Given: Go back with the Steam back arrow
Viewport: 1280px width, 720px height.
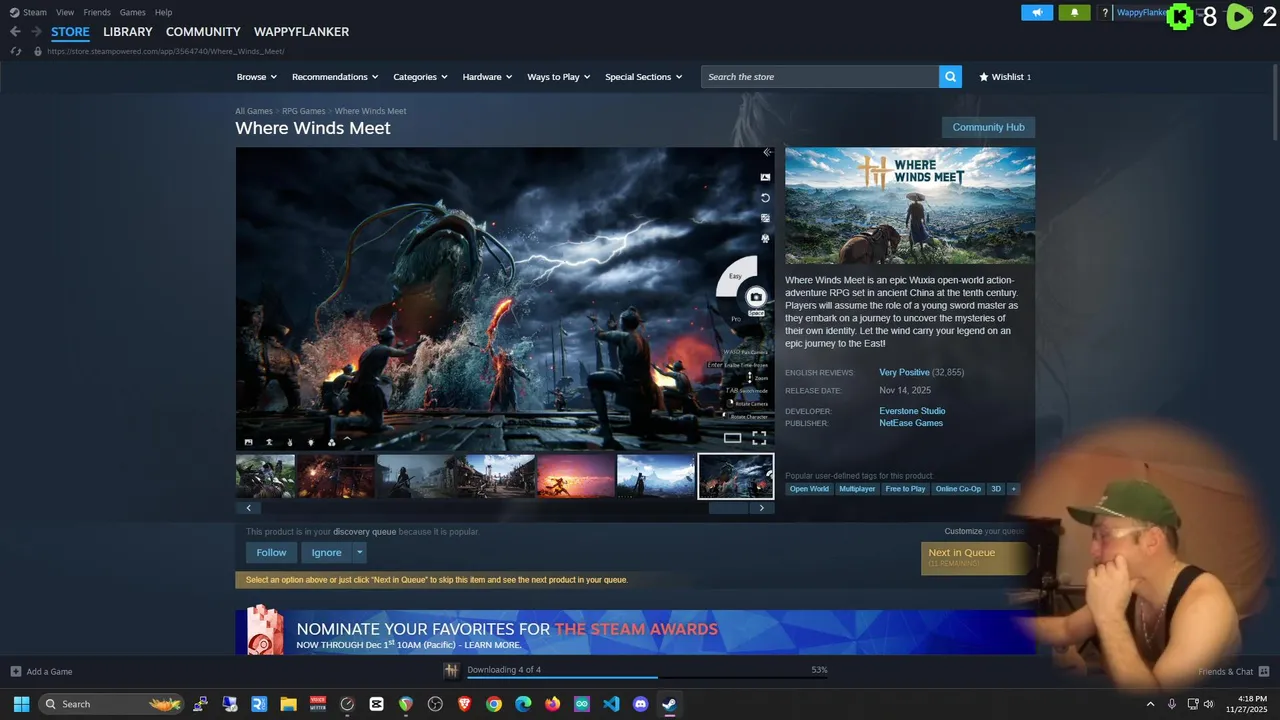Looking at the screenshot, I should [x=15, y=32].
